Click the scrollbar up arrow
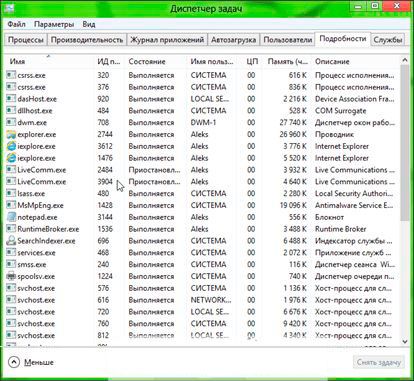This screenshot has height=381, width=414. click(x=405, y=60)
